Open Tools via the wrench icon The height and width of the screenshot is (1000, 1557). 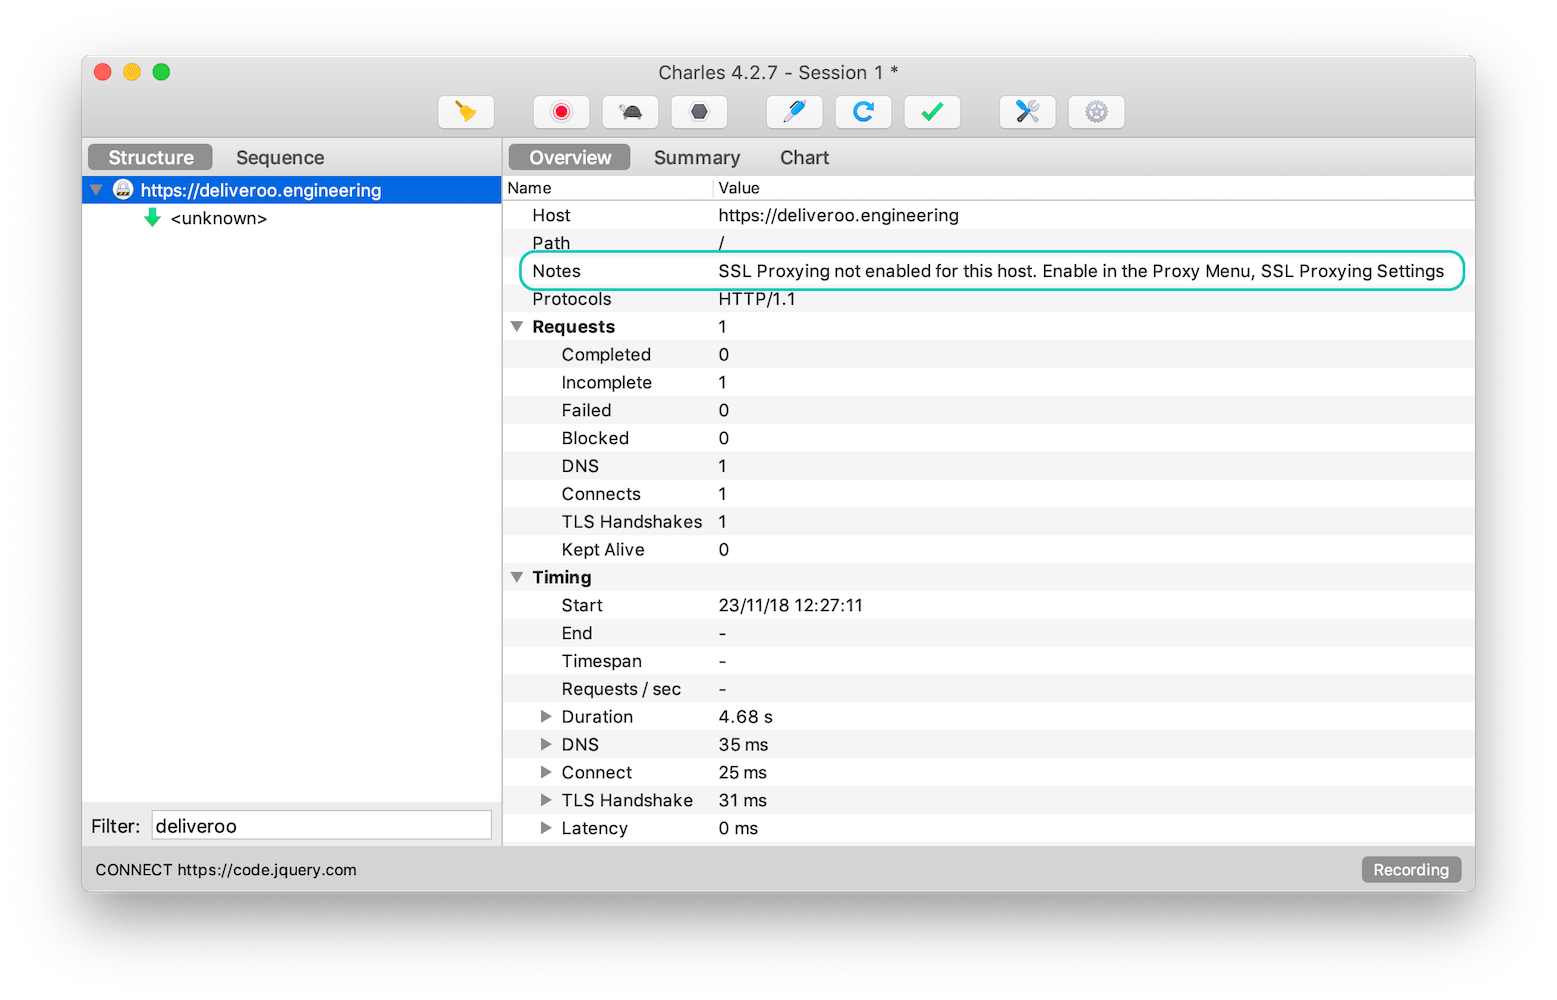(1028, 112)
